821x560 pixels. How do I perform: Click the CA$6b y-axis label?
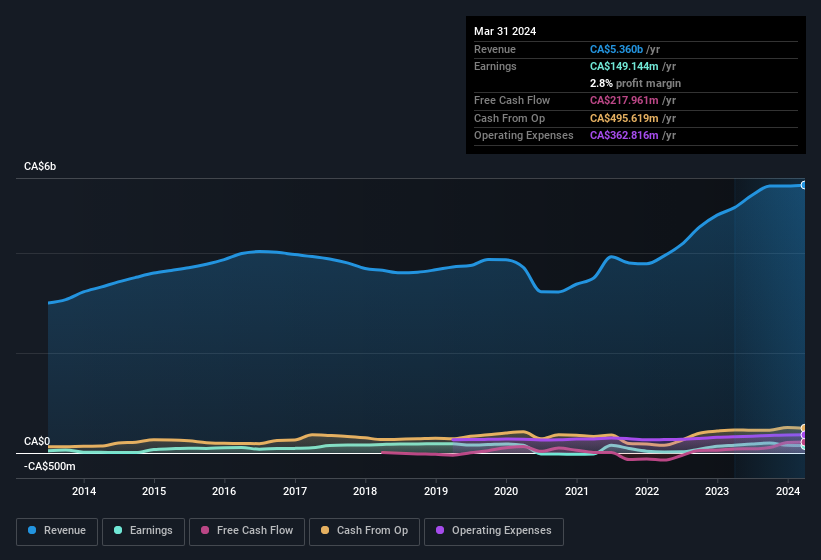tap(40, 166)
